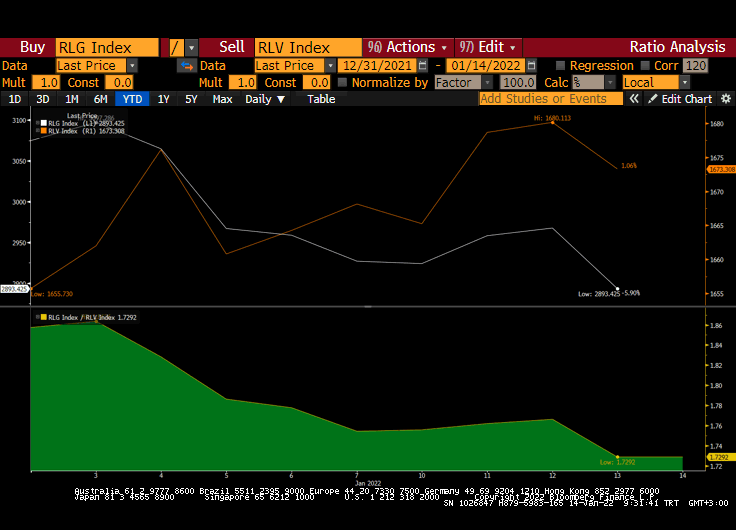This screenshot has width=736, height=530.
Task: Click the Corr period 120 field
Action: (x=695, y=66)
